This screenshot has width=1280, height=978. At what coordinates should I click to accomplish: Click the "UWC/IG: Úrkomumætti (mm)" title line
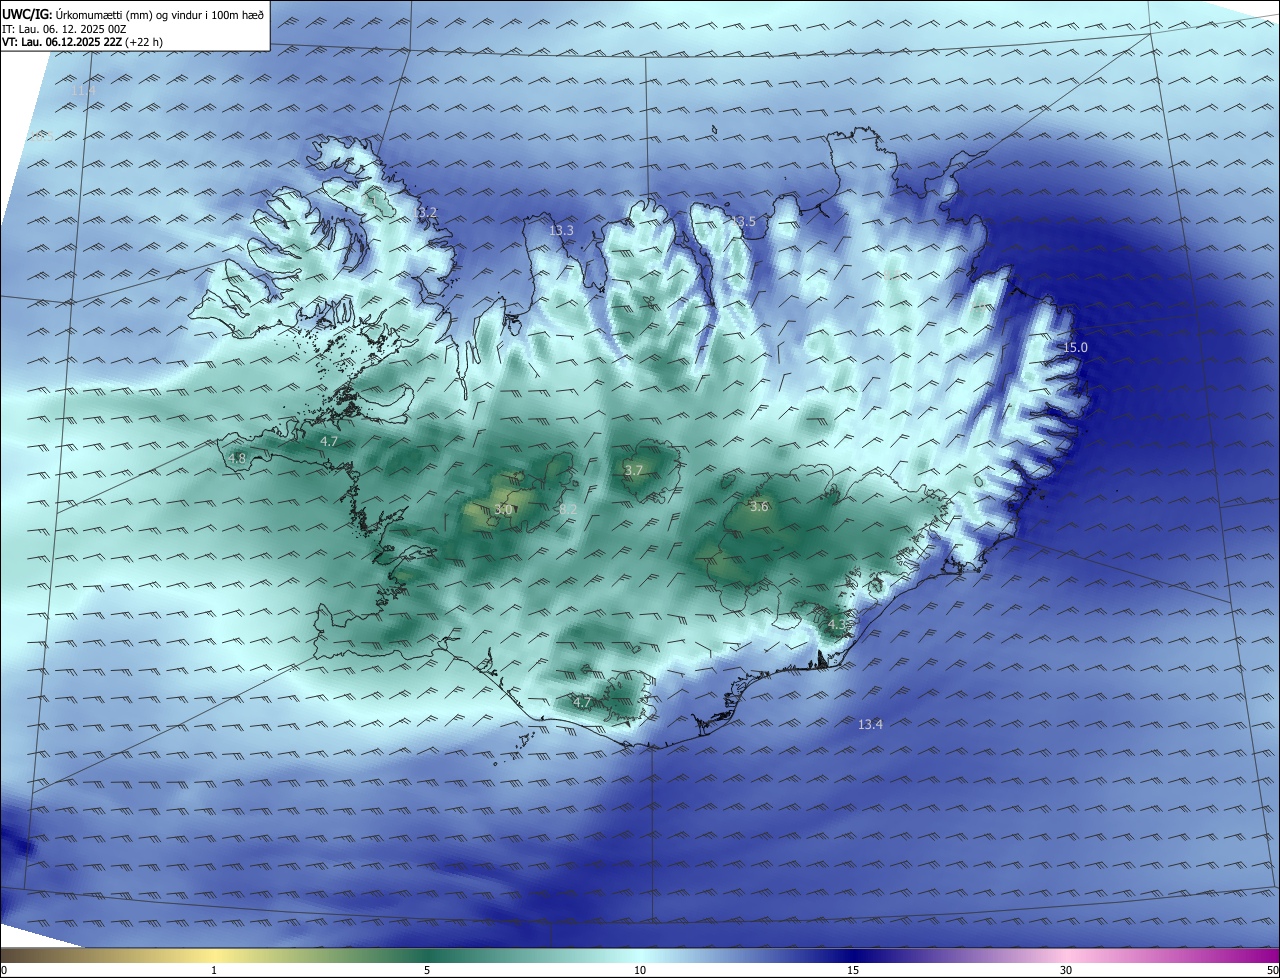pyautogui.click(x=134, y=15)
